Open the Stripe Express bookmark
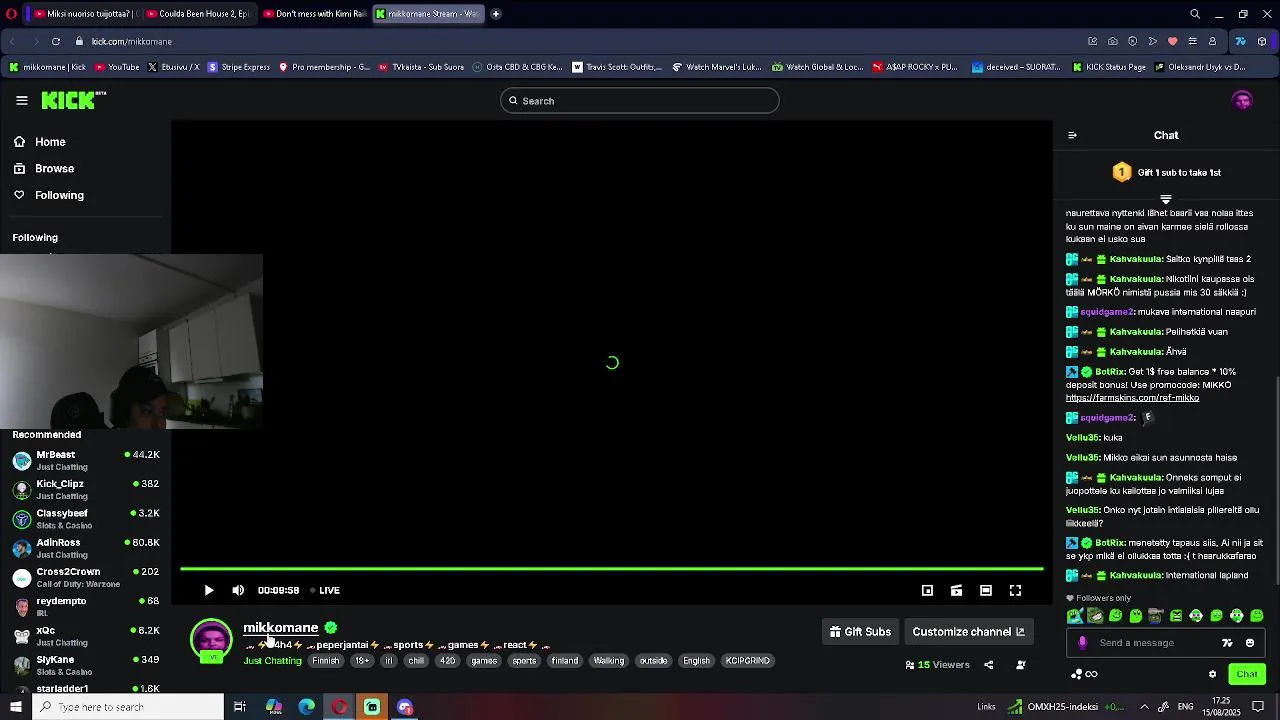 coord(238,67)
